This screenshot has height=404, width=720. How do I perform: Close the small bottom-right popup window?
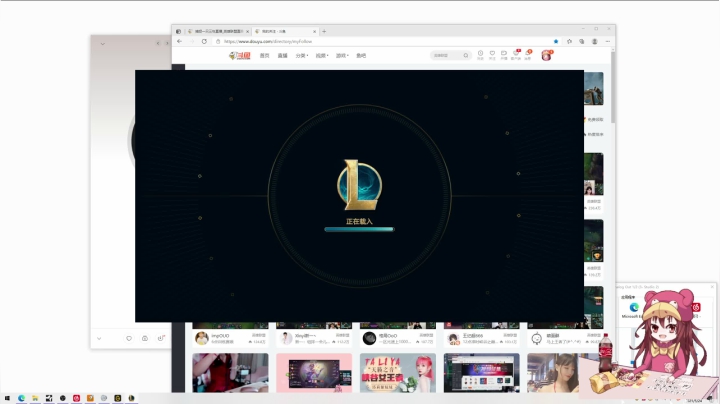click(712, 287)
